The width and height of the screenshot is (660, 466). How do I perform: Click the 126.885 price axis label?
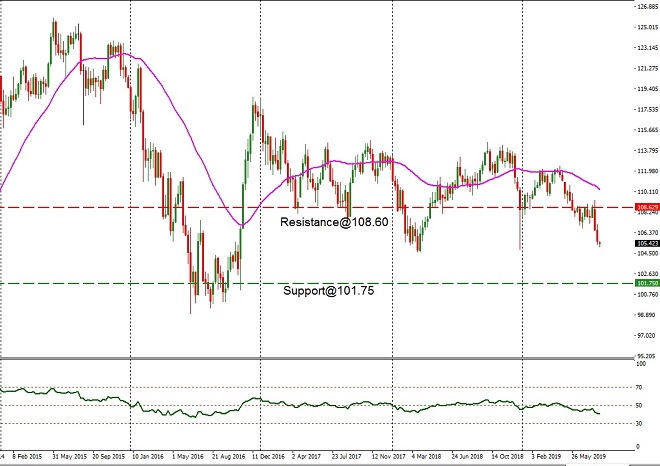648,7
